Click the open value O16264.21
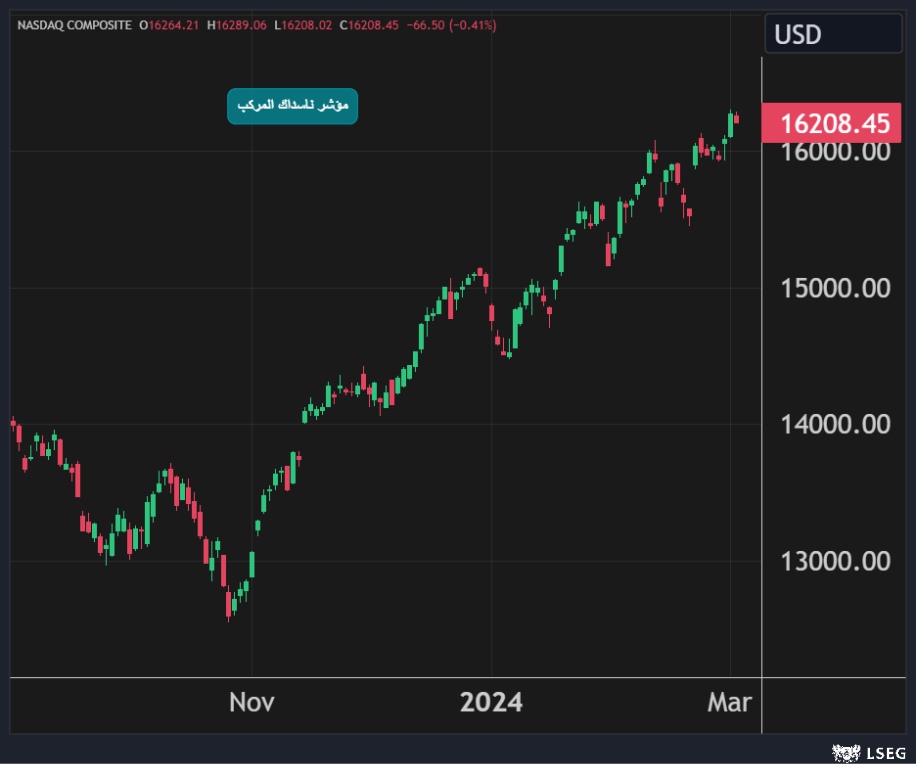Screen dimensions: 916x764 pos(170,24)
